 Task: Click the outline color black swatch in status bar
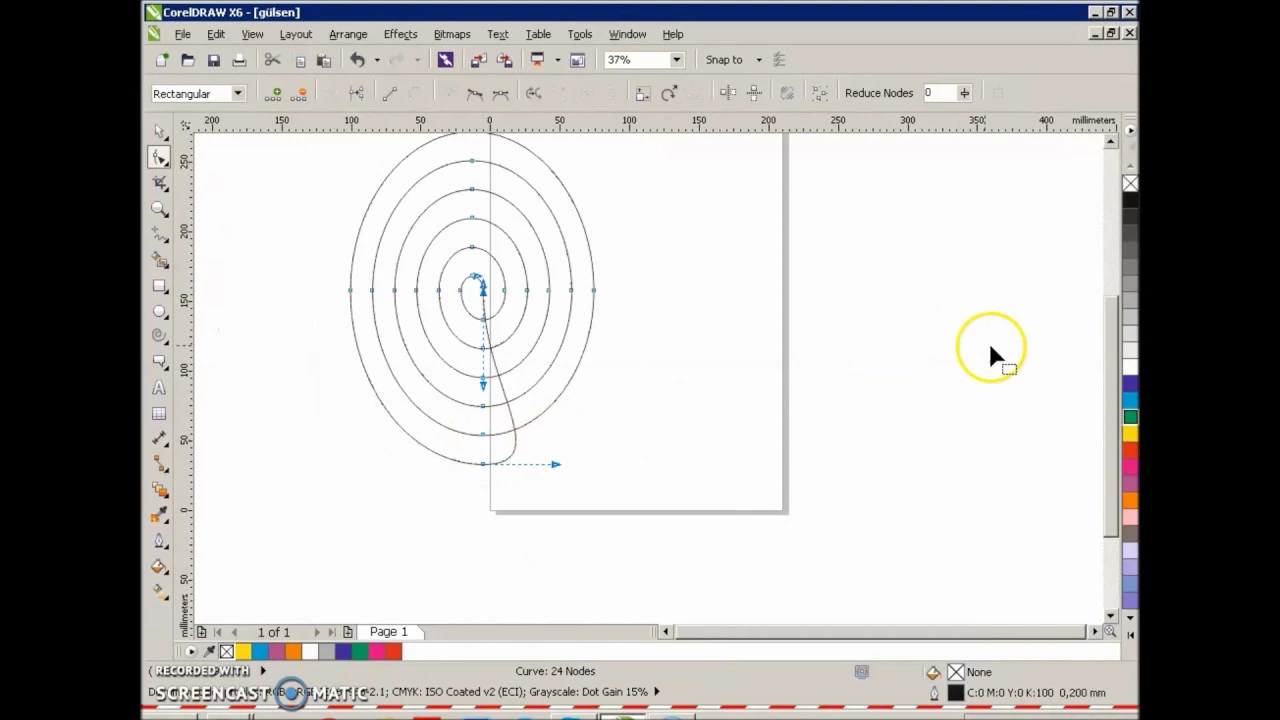tap(956, 692)
